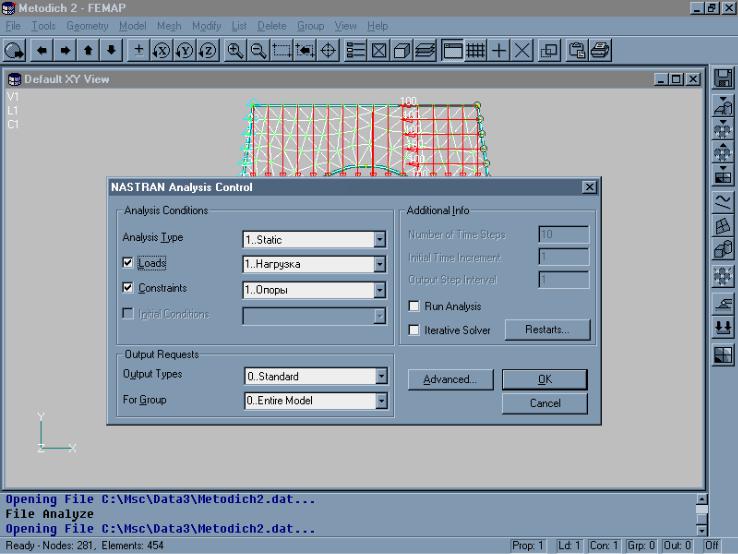This screenshot has width=738, height=554.
Task: Click message pane scrollbar down arrow
Action: coord(701,530)
